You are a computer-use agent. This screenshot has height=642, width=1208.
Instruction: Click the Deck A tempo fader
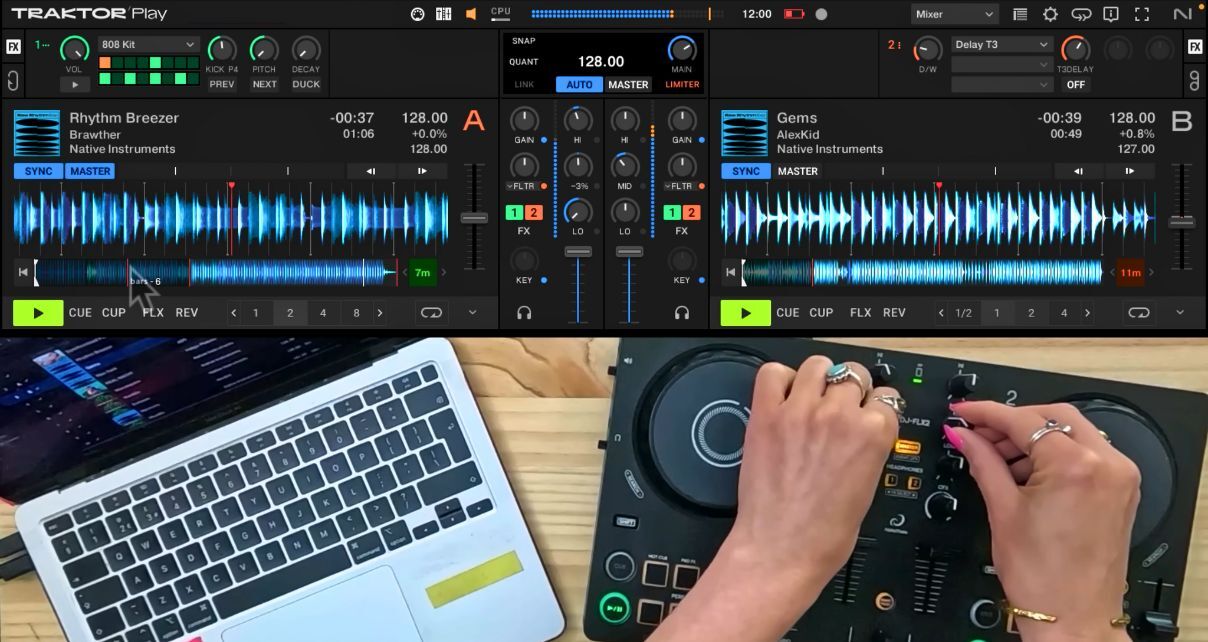click(x=473, y=217)
